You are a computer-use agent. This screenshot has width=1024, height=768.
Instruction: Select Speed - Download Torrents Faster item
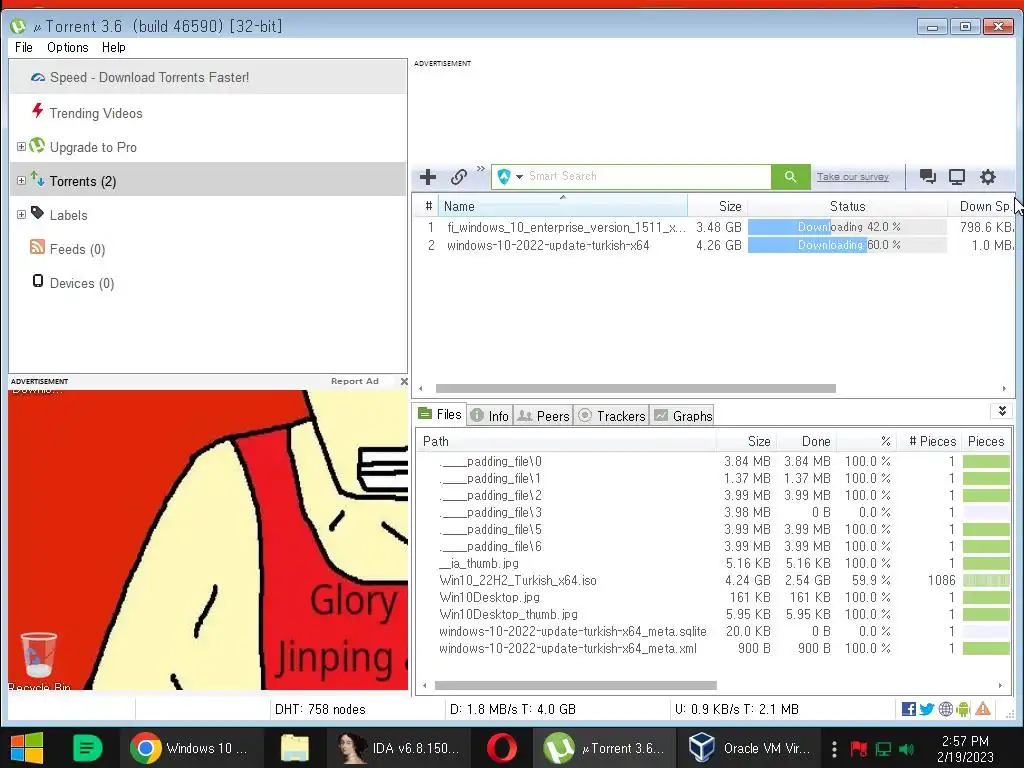pos(208,77)
